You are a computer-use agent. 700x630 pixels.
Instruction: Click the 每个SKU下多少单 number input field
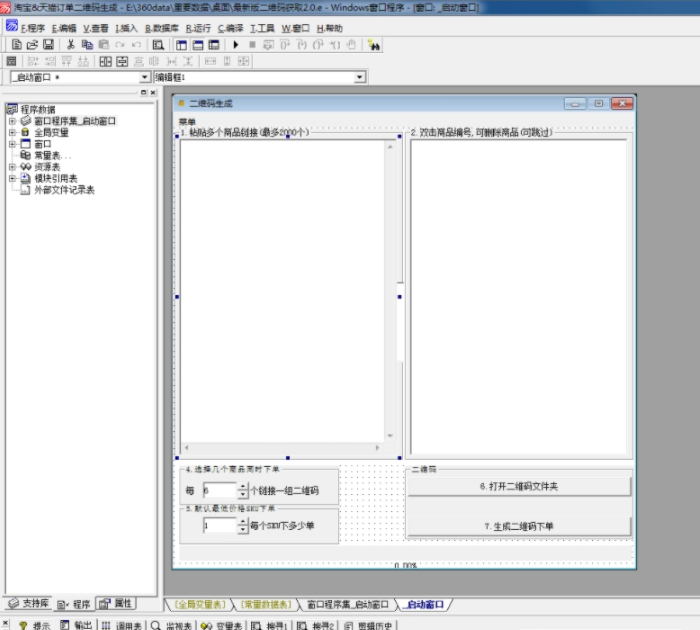point(219,525)
